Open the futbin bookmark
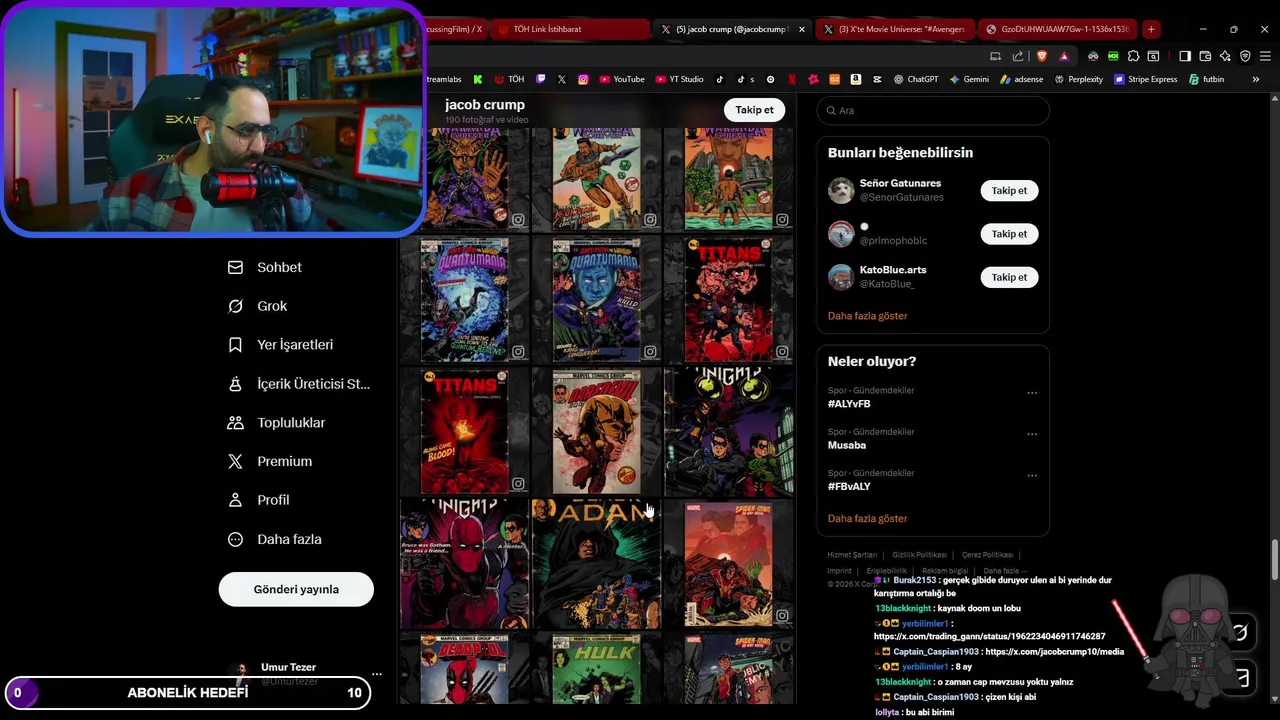 click(1207, 79)
